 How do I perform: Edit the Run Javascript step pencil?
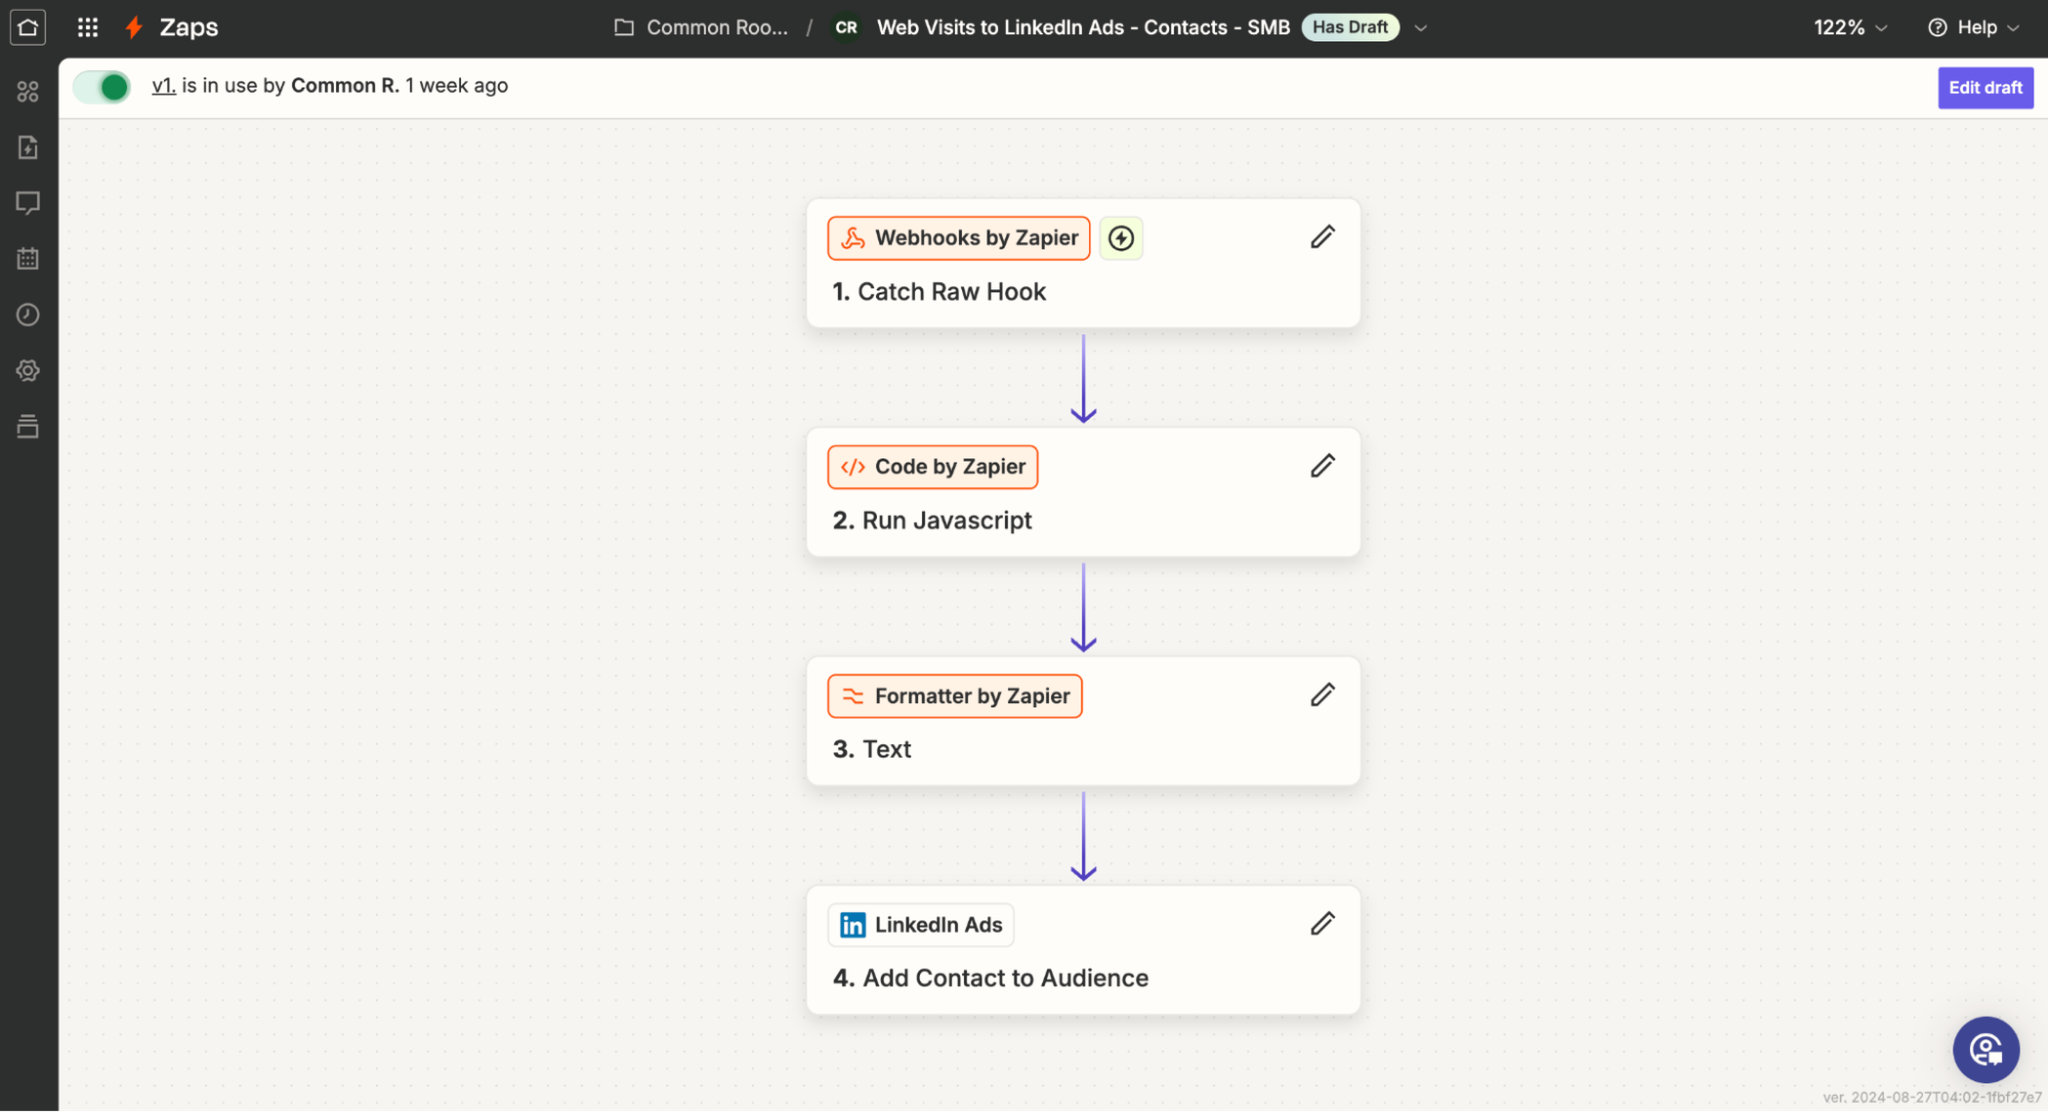click(1322, 466)
